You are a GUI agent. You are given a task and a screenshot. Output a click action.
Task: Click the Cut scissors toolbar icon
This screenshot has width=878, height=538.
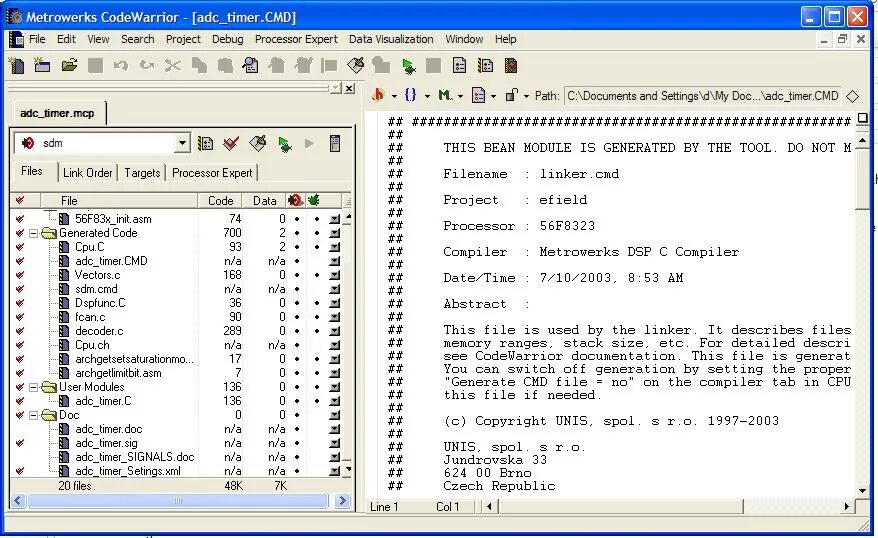pos(172,66)
